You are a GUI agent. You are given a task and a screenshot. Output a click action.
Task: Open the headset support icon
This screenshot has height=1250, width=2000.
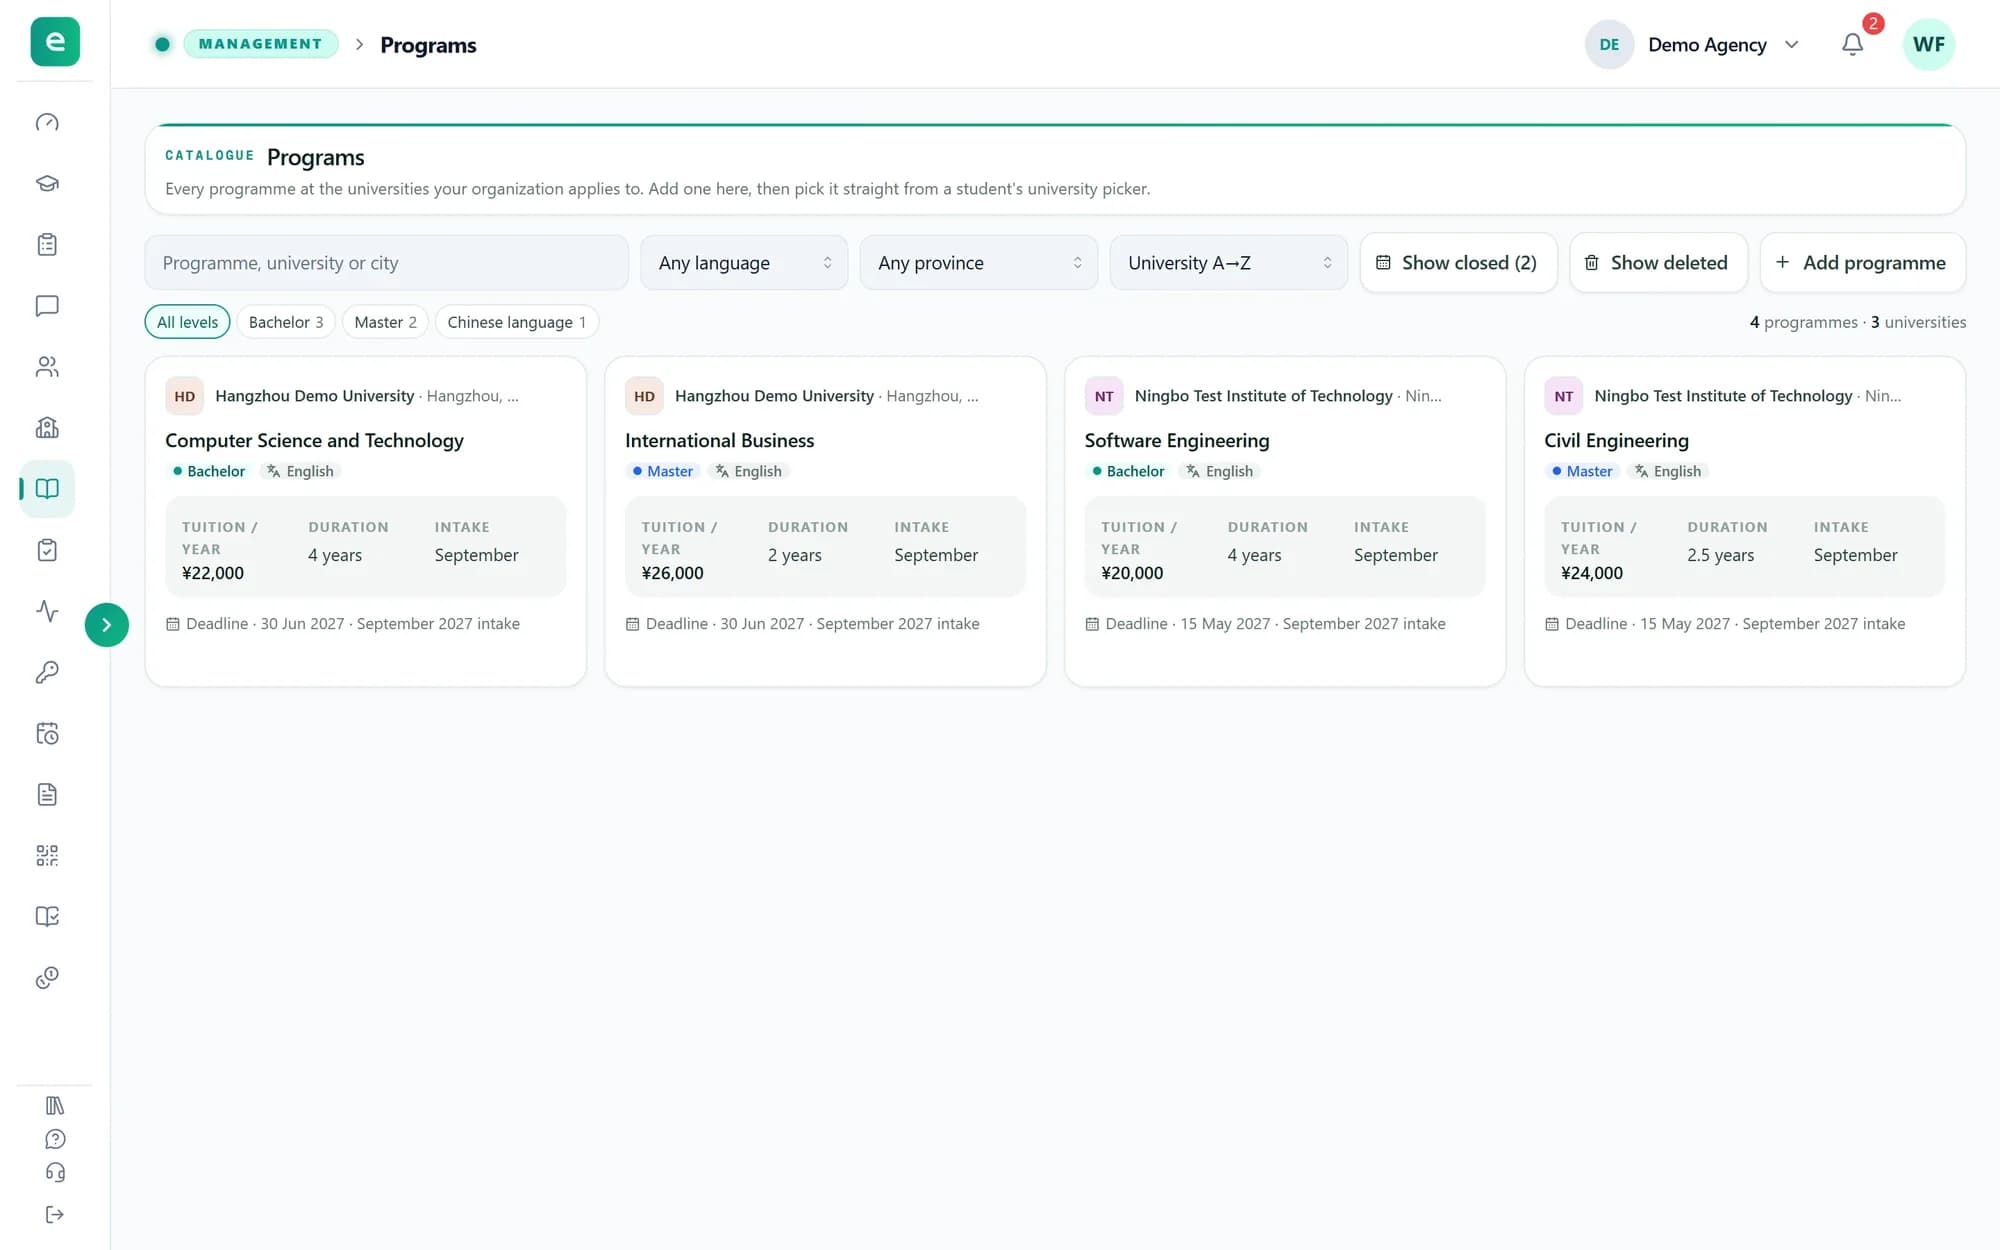pyautogui.click(x=55, y=1172)
